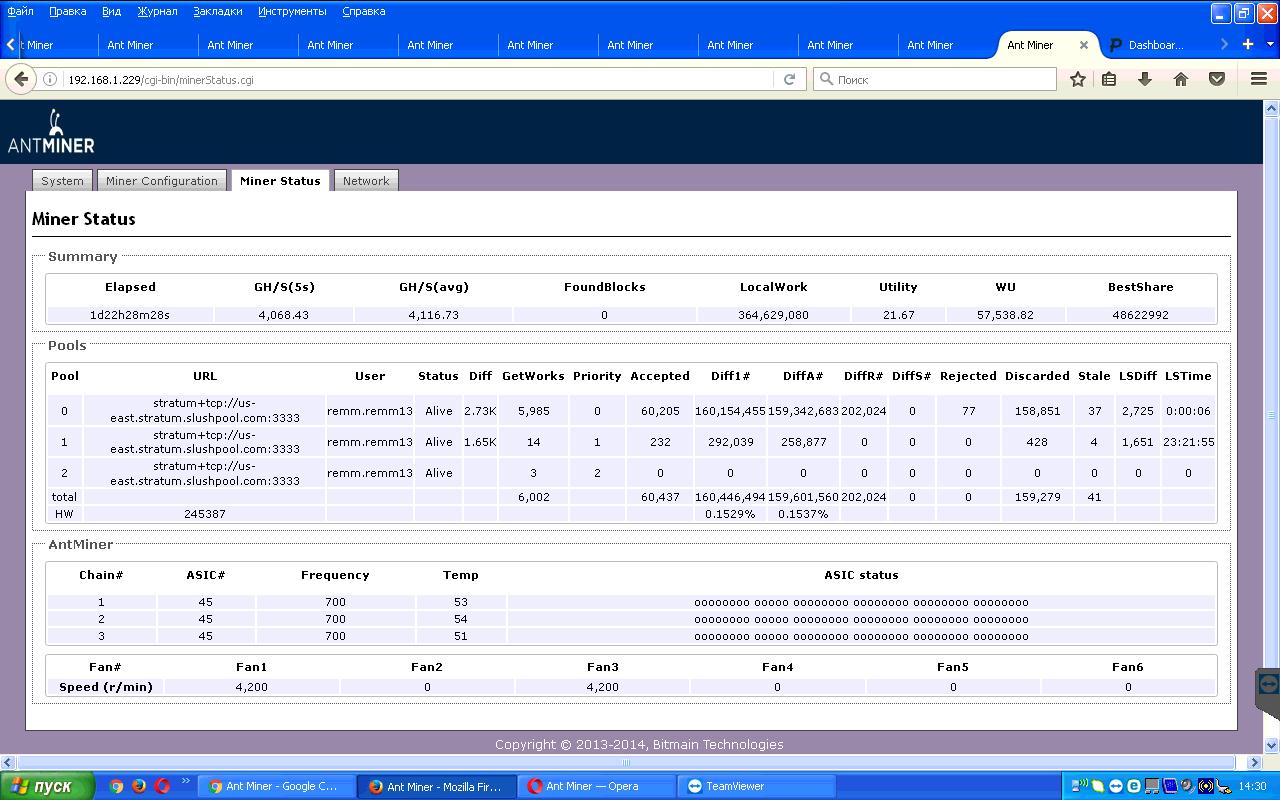Click the LocalWork value 364,629,080
The height and width of the screenshot is (800, 1280).
[774, 315]
